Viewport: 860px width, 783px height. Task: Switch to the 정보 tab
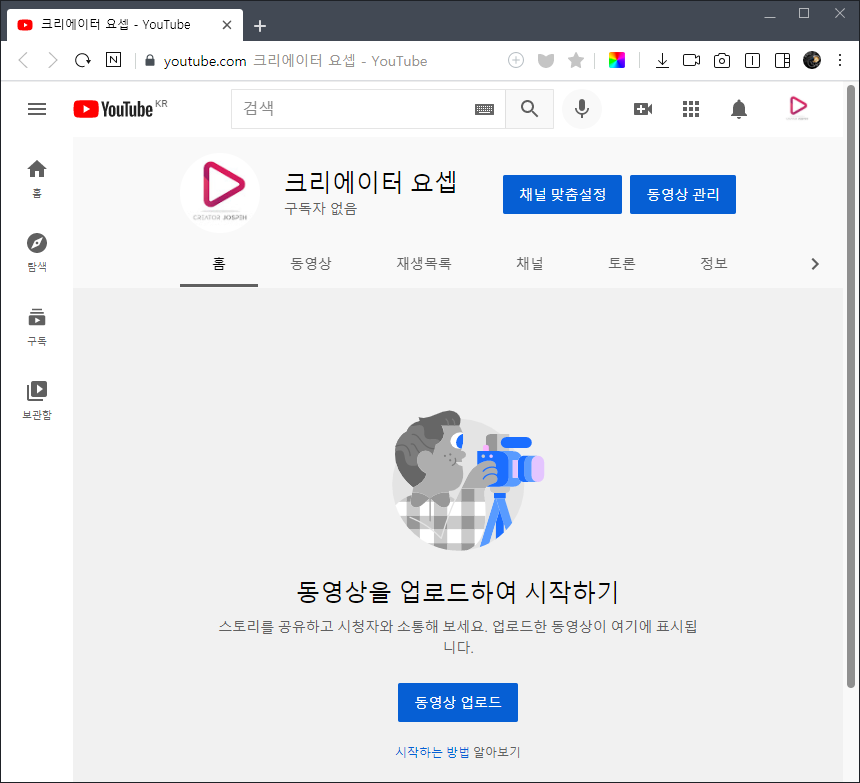click(714, 264)
